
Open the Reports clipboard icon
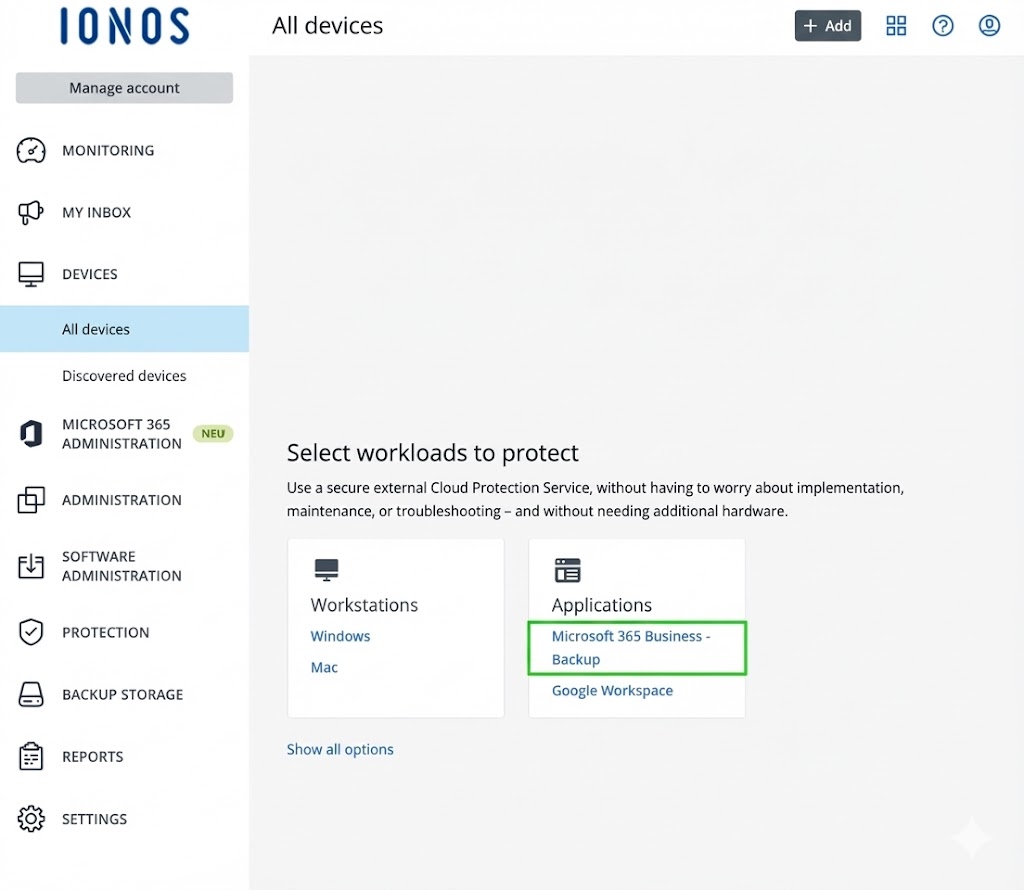(31, 756)
